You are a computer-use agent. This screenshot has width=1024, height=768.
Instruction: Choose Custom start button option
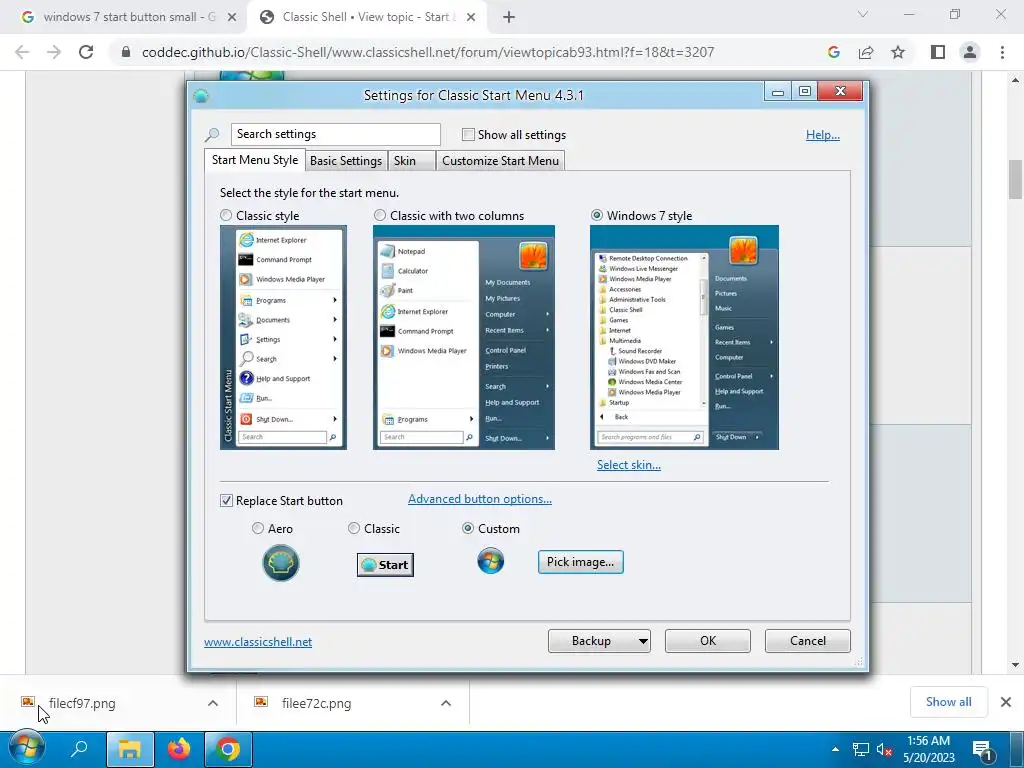(468, 528)
